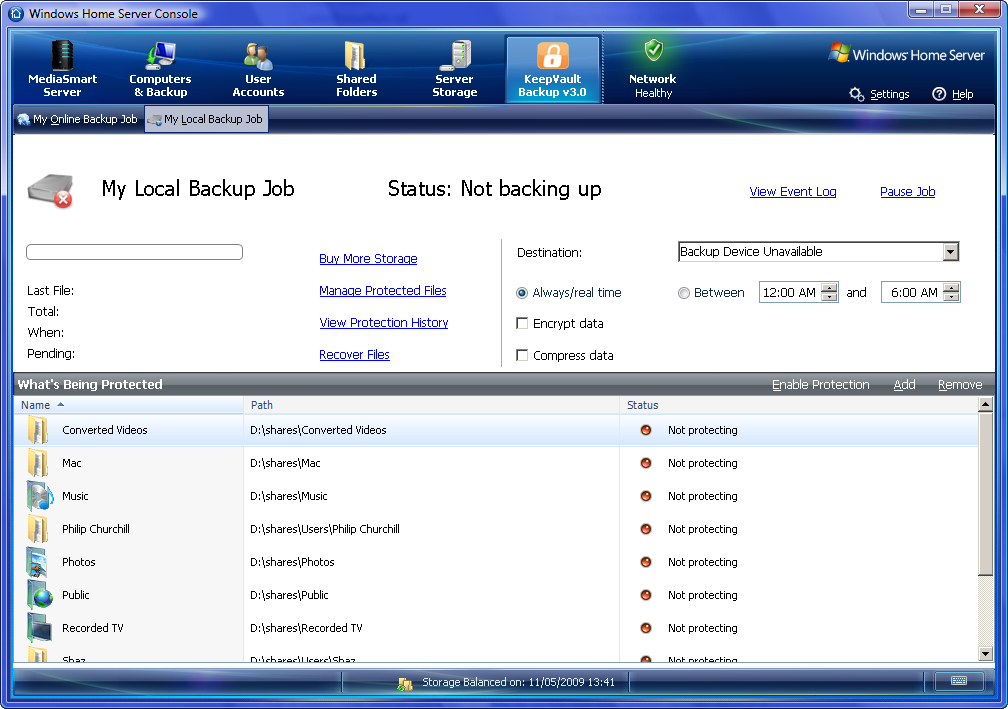Click Add in the protection list header

(x=904, y=384)
